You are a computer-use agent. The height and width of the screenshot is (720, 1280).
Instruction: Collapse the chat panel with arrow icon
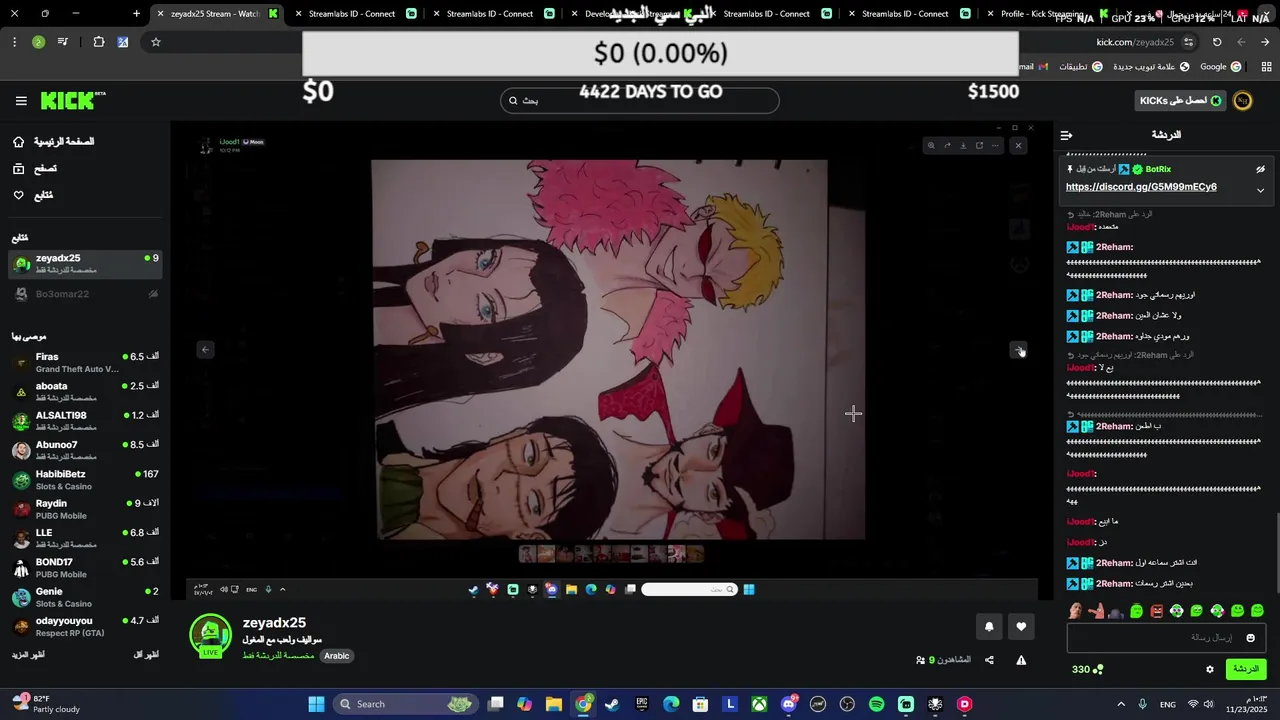click(x=1066, y=135)
